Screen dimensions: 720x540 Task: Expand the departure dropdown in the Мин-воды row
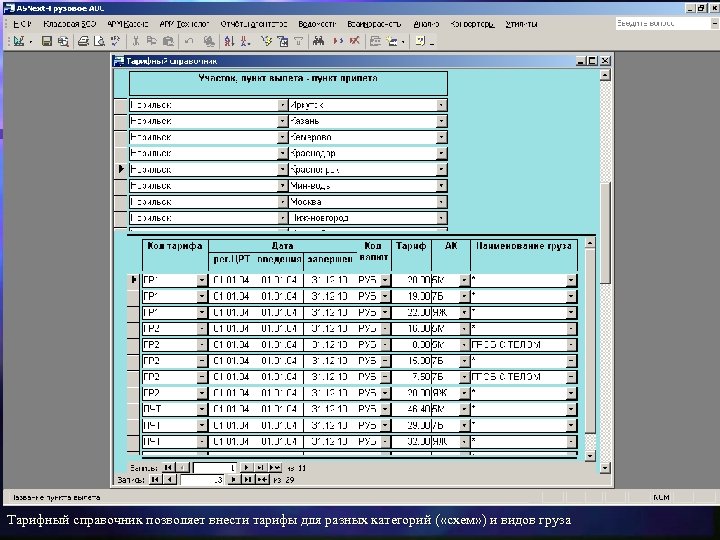tap(283, 186)
